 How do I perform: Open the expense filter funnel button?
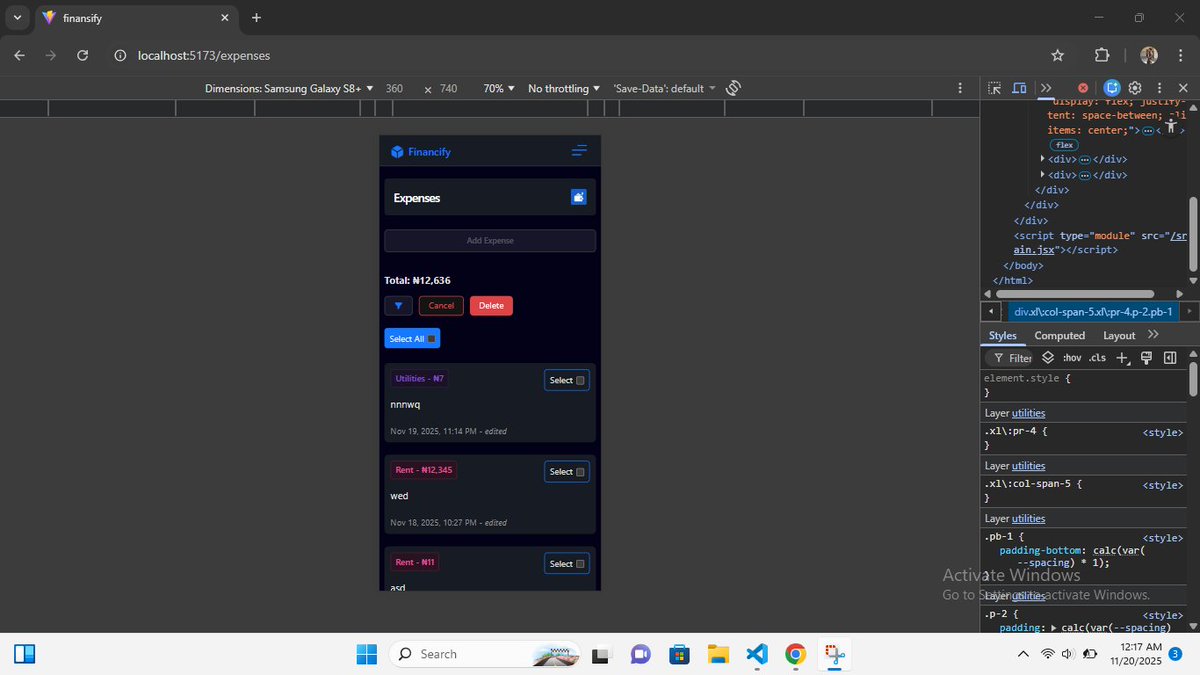click(399, 306)
